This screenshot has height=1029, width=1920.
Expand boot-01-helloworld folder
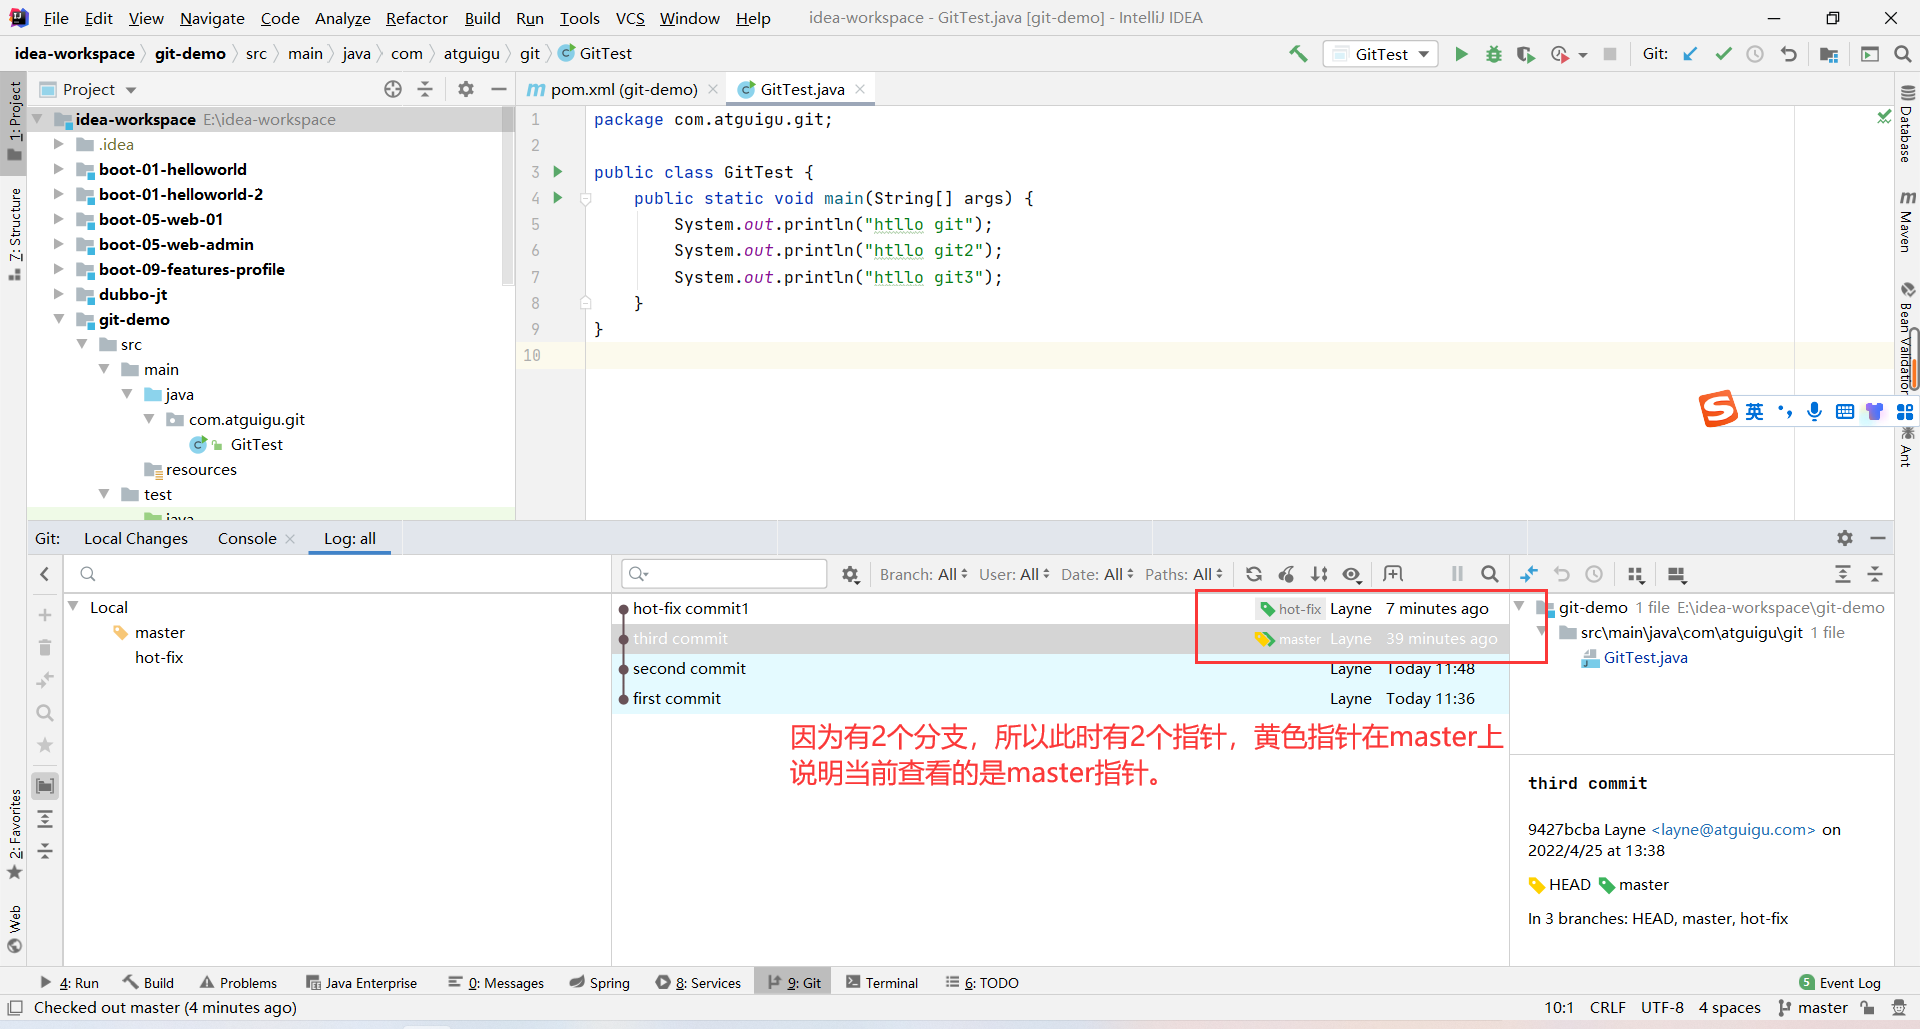tap(59, 169)
